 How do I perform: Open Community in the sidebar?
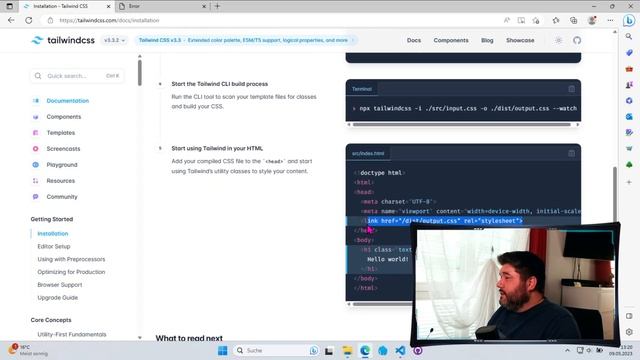(62, 196)
